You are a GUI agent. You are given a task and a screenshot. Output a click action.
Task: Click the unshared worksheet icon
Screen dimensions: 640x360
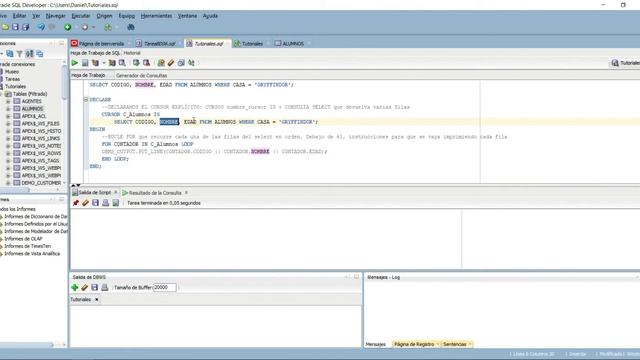tap(161, 63)
